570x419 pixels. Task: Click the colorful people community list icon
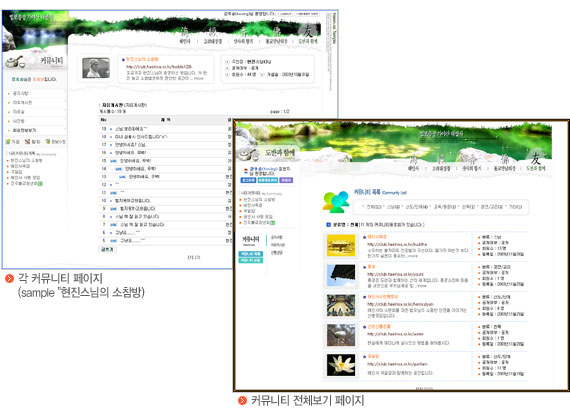[x=336, y=202]
